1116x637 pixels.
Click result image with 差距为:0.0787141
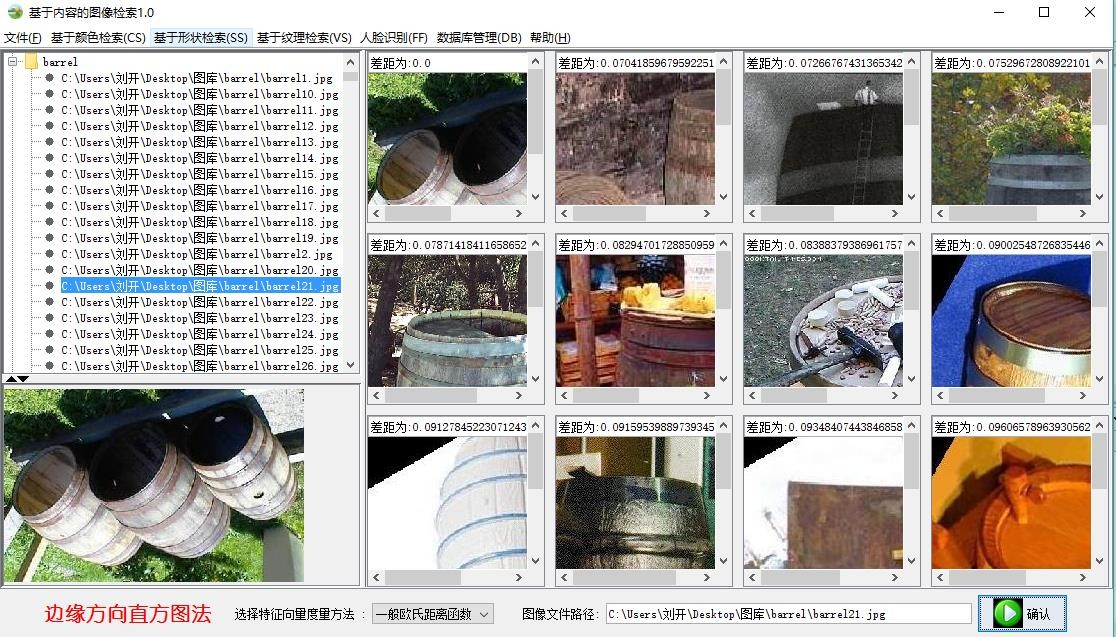click(447, 320)
